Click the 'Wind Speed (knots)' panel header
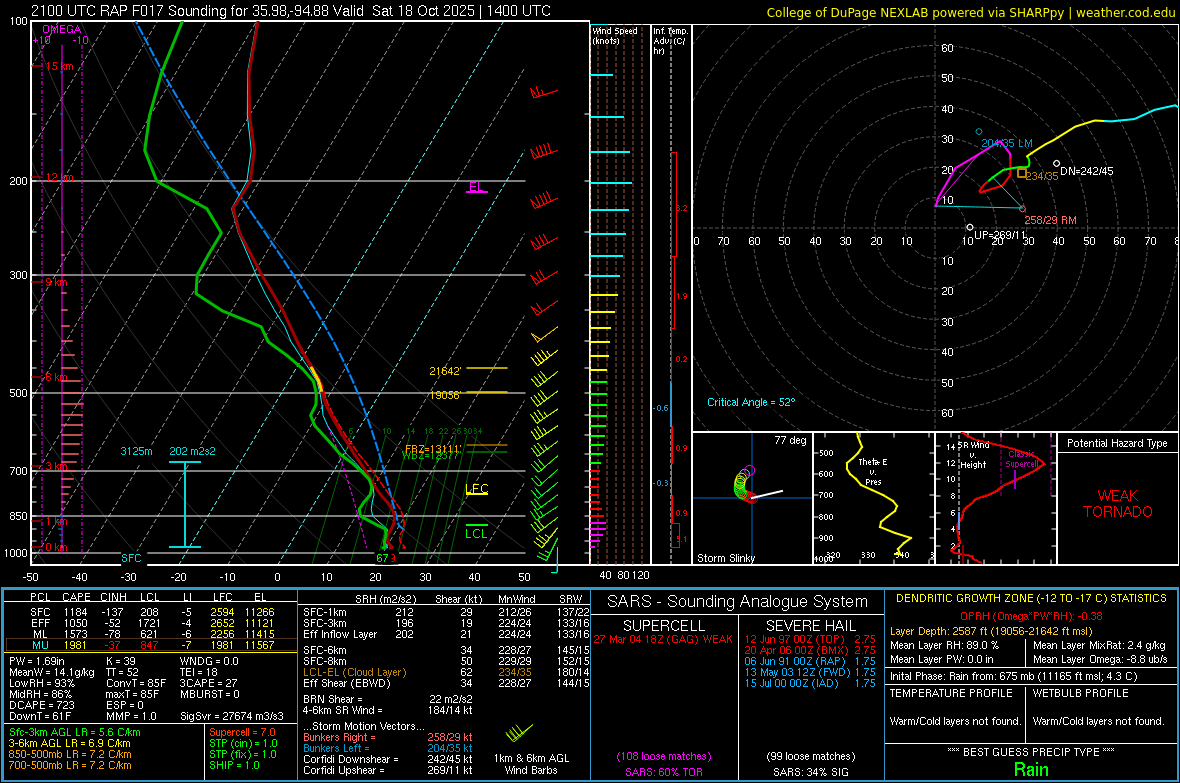The width and height of the screenshot is (1180, 783). [x=615, y=35]
